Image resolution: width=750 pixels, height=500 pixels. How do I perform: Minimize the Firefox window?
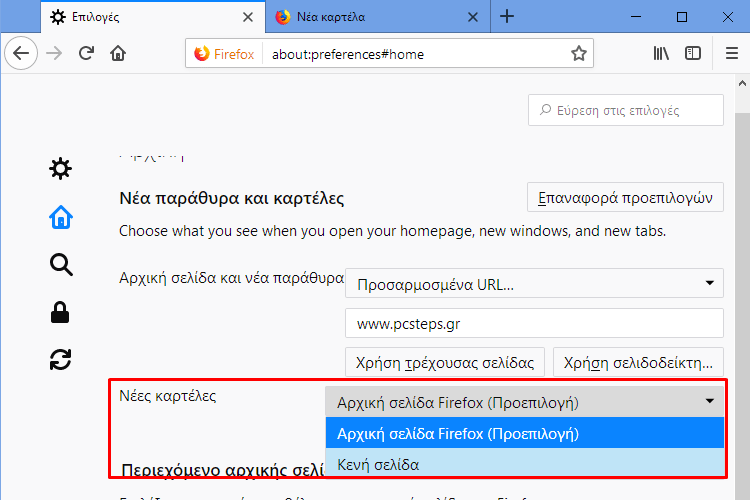coord(636,17)
